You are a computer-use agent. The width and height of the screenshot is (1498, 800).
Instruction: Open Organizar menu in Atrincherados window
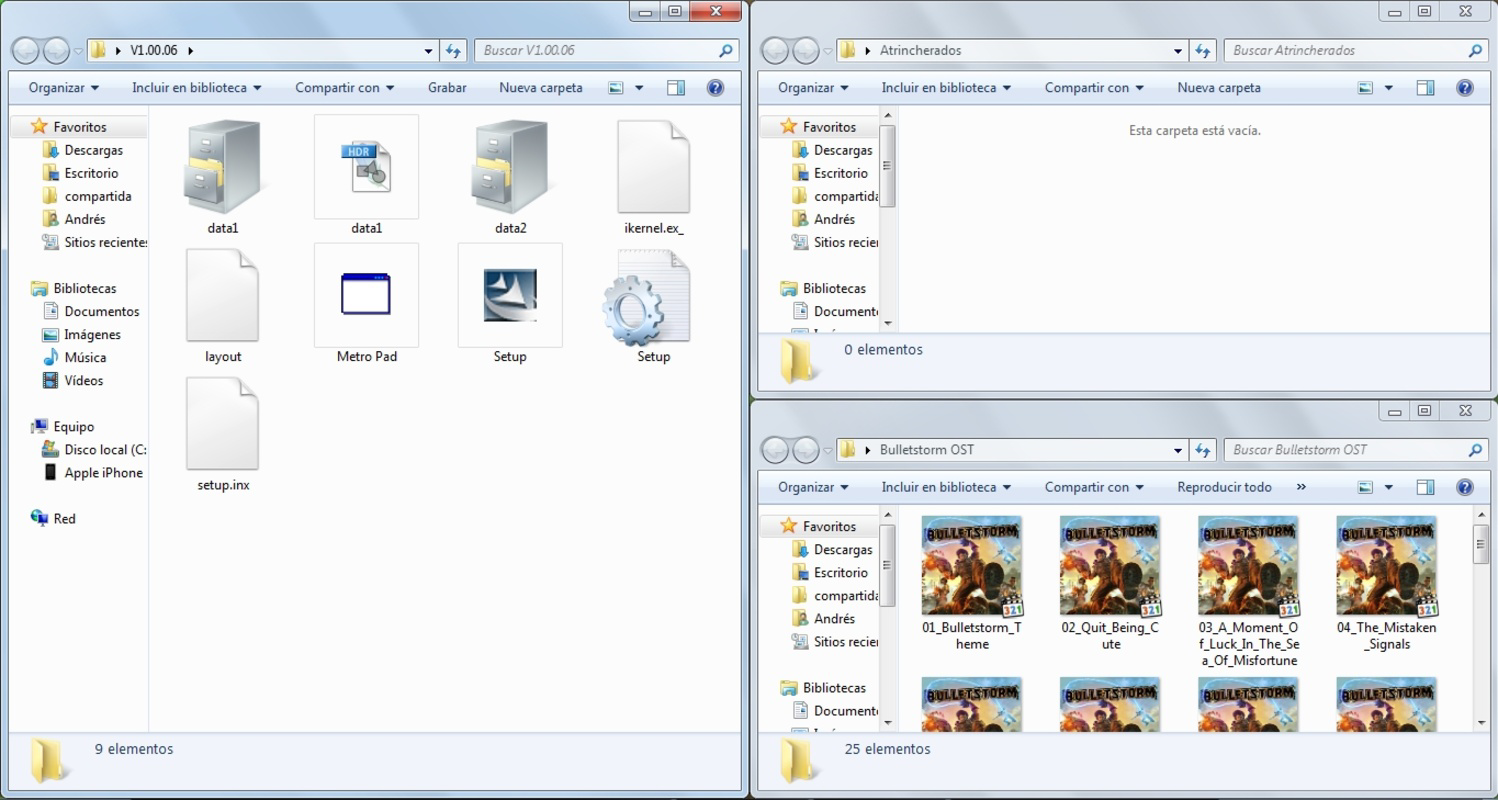click(x=813, y=88)
